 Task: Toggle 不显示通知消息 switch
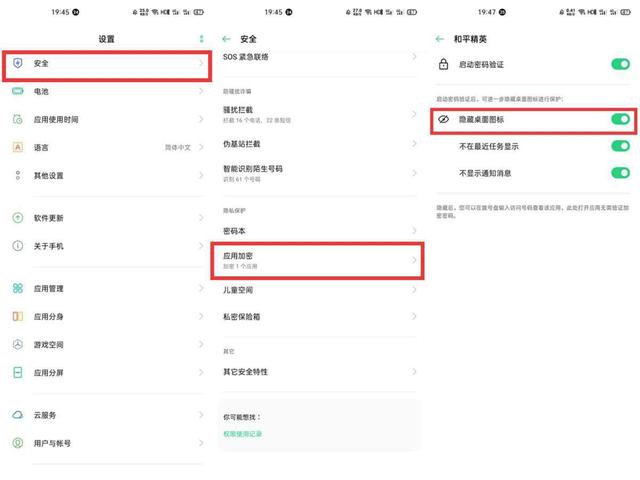coord(620,173)
